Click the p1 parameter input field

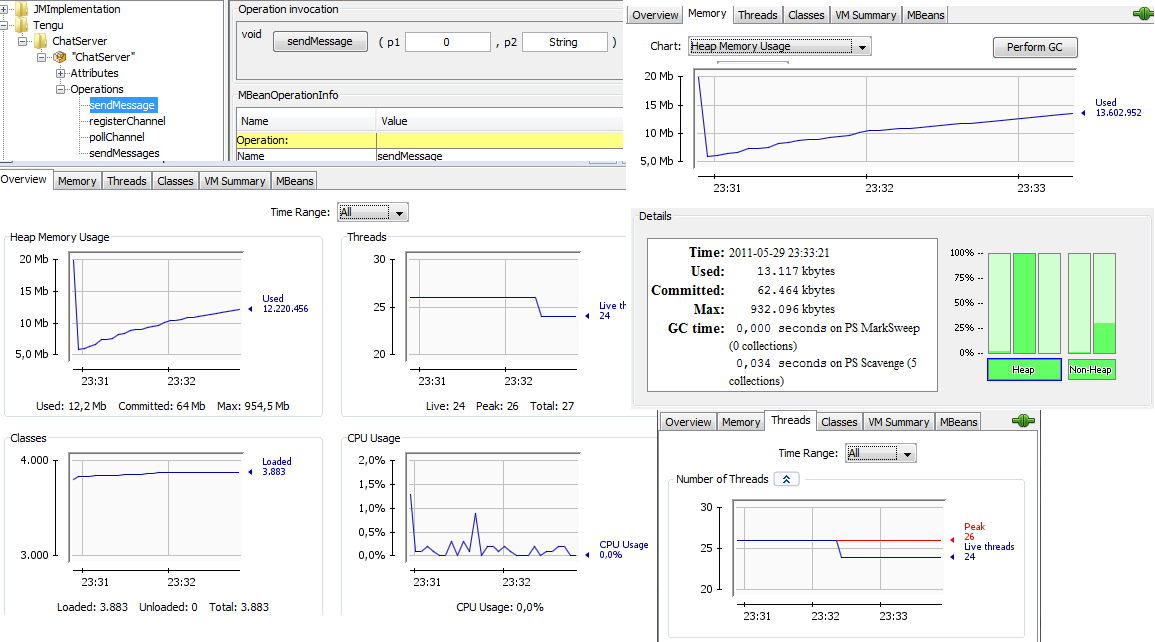tap(447, 42)
